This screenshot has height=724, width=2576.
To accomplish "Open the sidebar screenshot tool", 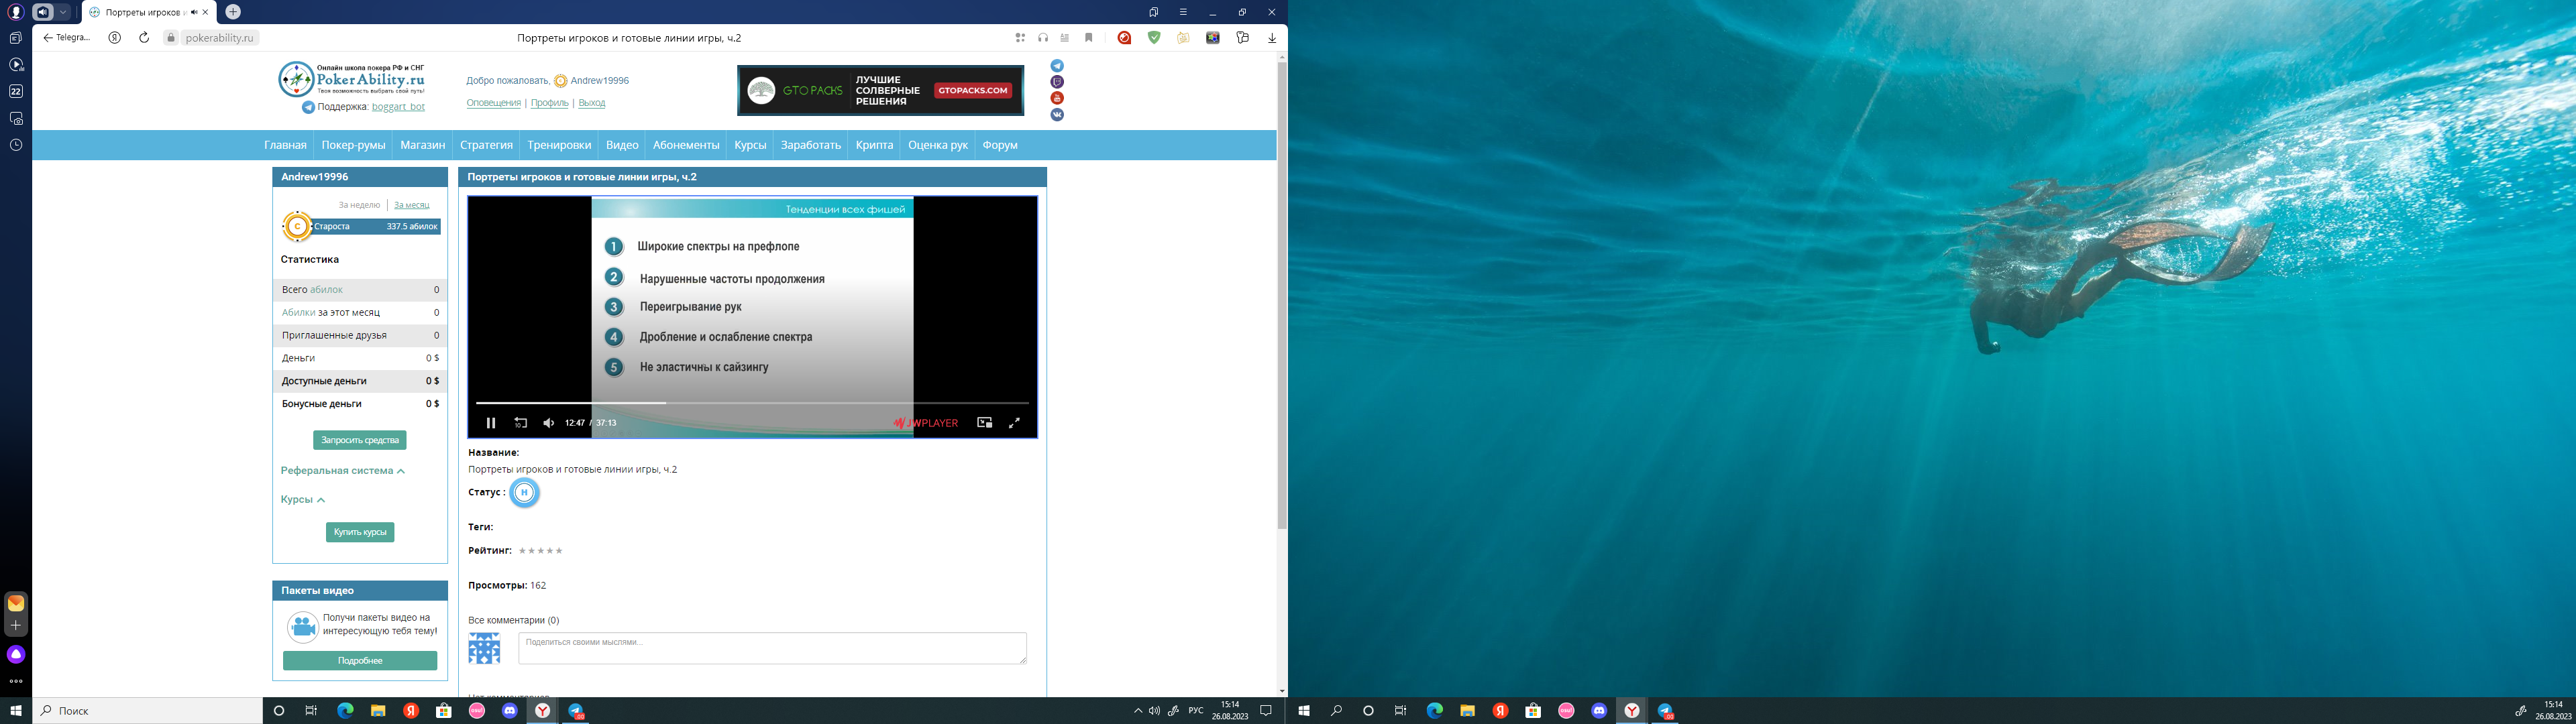I will [x=15, y=118].
